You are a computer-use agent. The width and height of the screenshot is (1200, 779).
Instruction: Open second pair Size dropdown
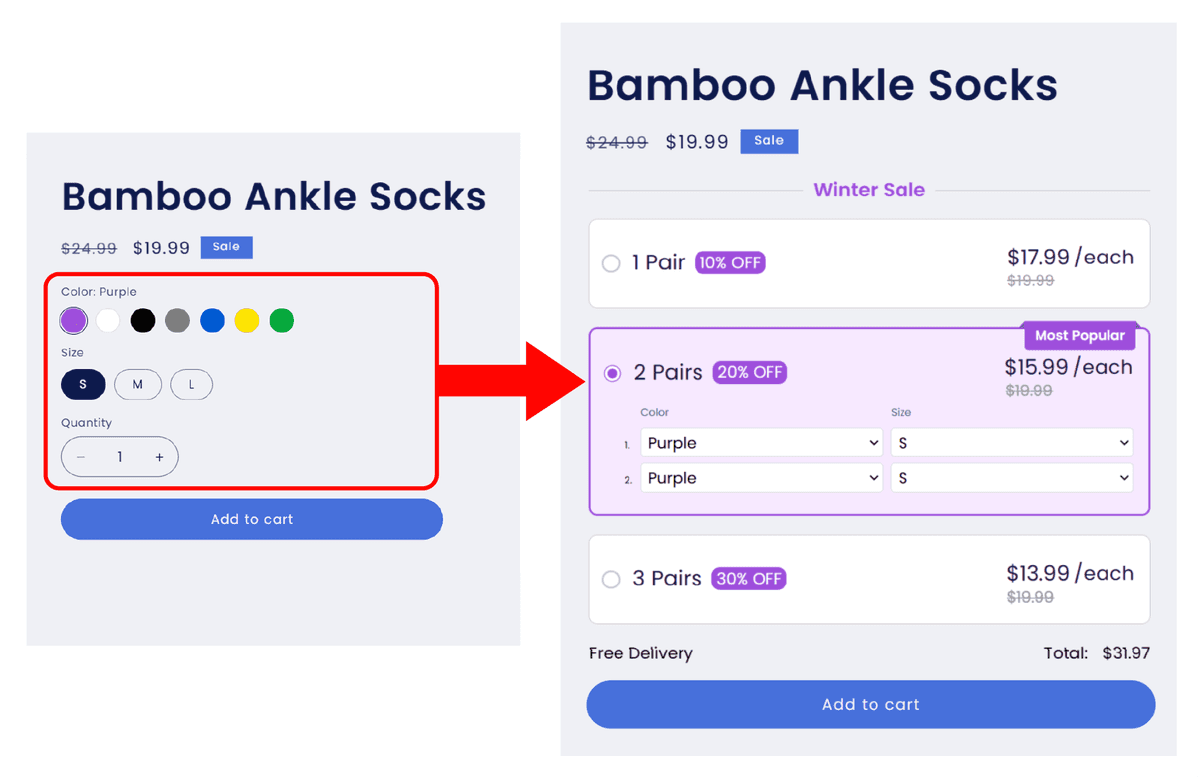(1011, 478)
